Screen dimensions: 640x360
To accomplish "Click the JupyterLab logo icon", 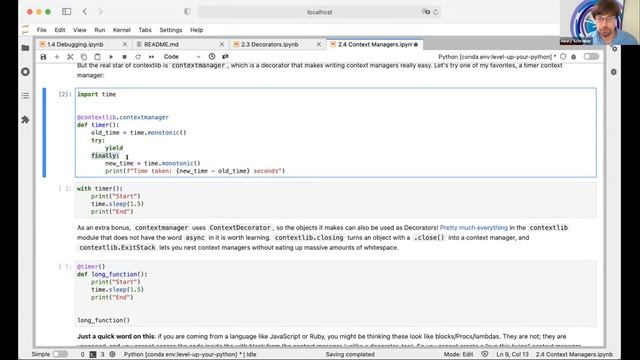I will [26, 29].
